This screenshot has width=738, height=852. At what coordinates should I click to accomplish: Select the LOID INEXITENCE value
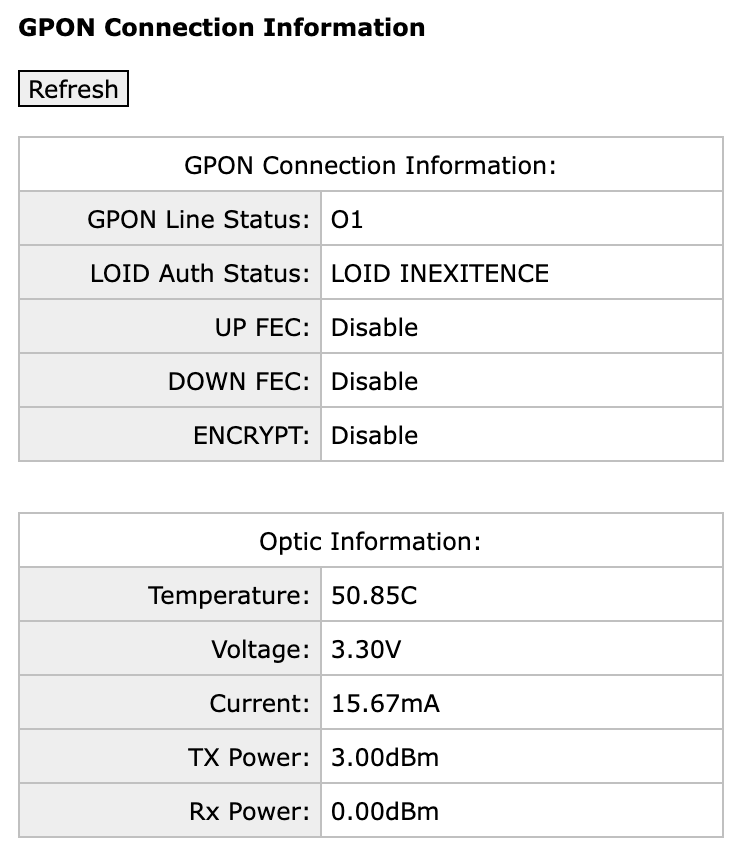pyautogui.click(x=440, y=273)
